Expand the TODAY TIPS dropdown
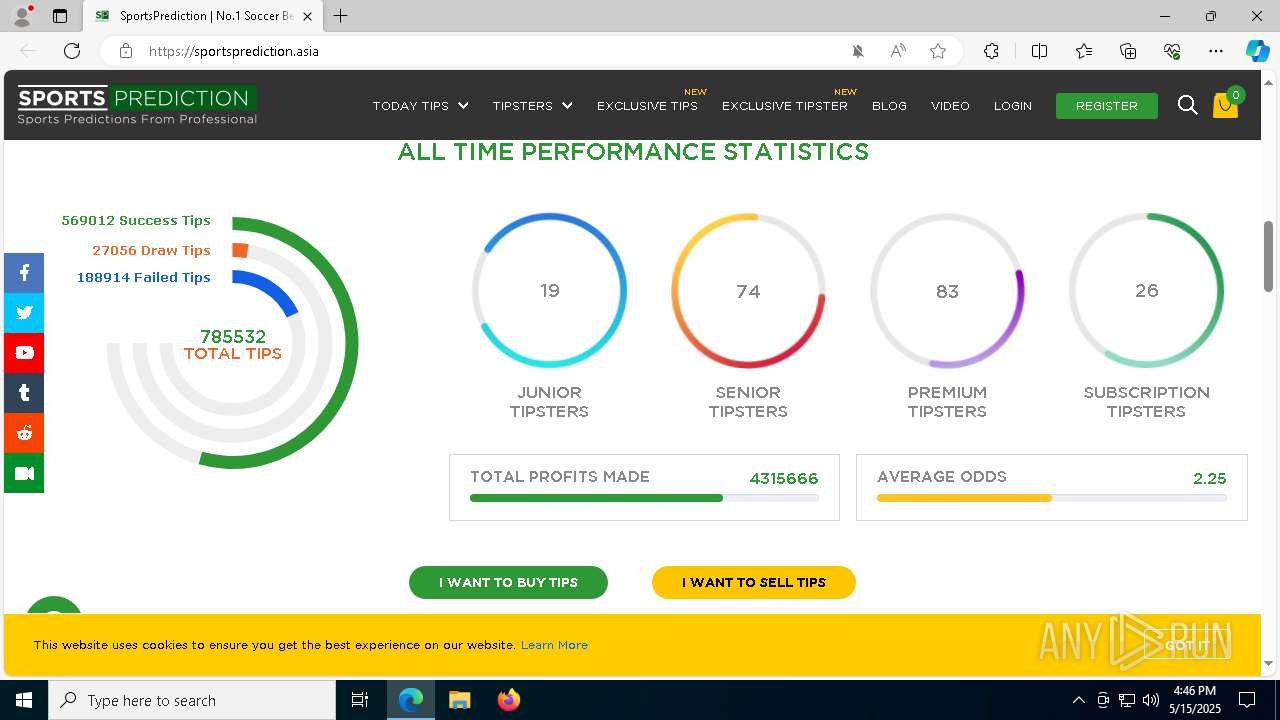Viewport: 1280px width, 720px height. [420, 106]
